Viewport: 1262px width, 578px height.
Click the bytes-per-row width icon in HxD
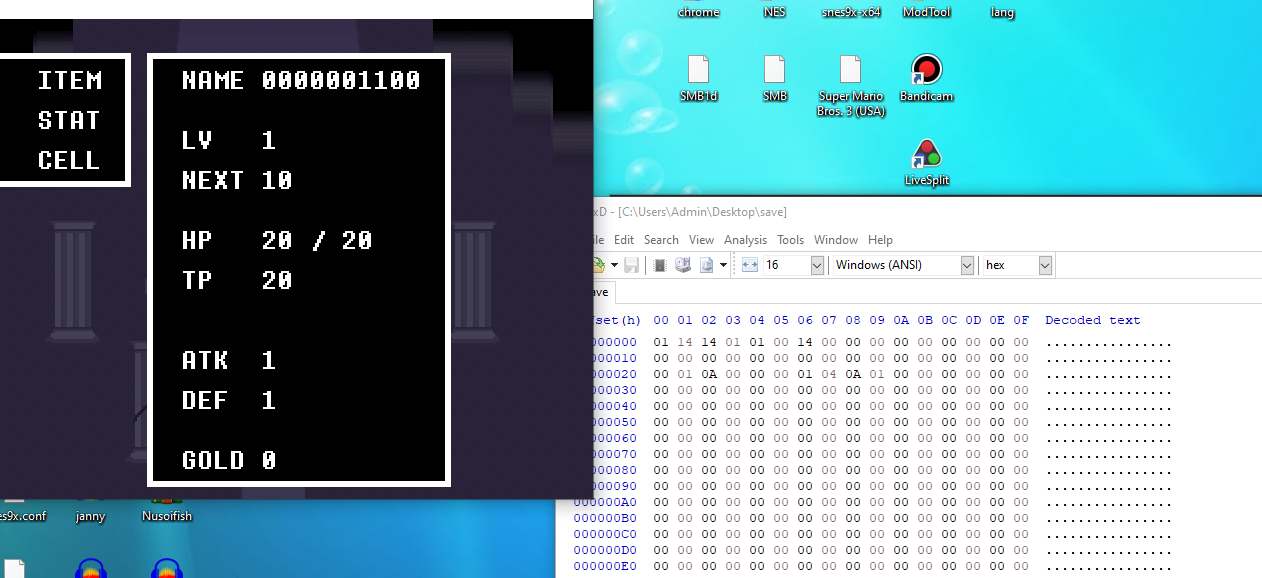[x=750, y=265]
